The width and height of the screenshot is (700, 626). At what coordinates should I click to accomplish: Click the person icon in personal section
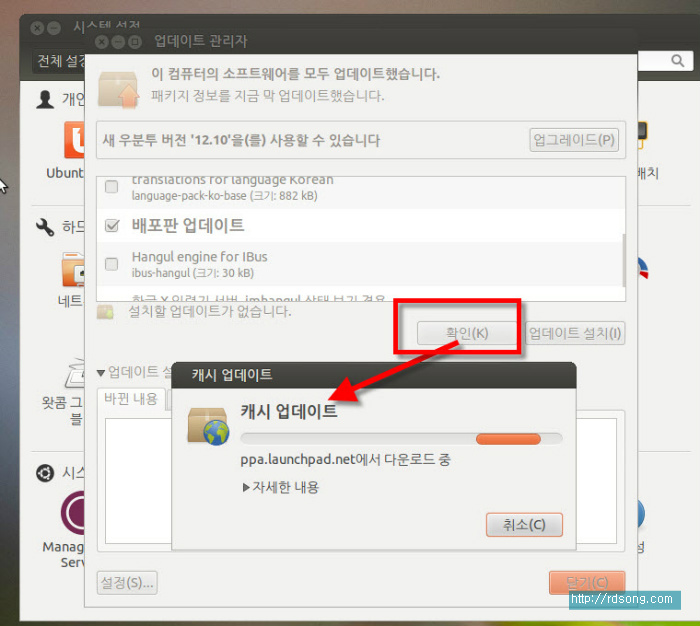45,99
